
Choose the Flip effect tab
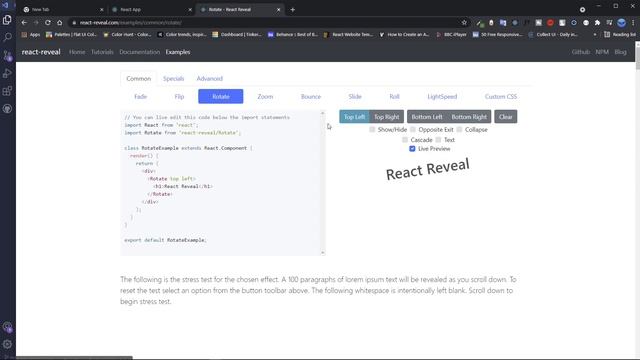[x=179, y=97]
